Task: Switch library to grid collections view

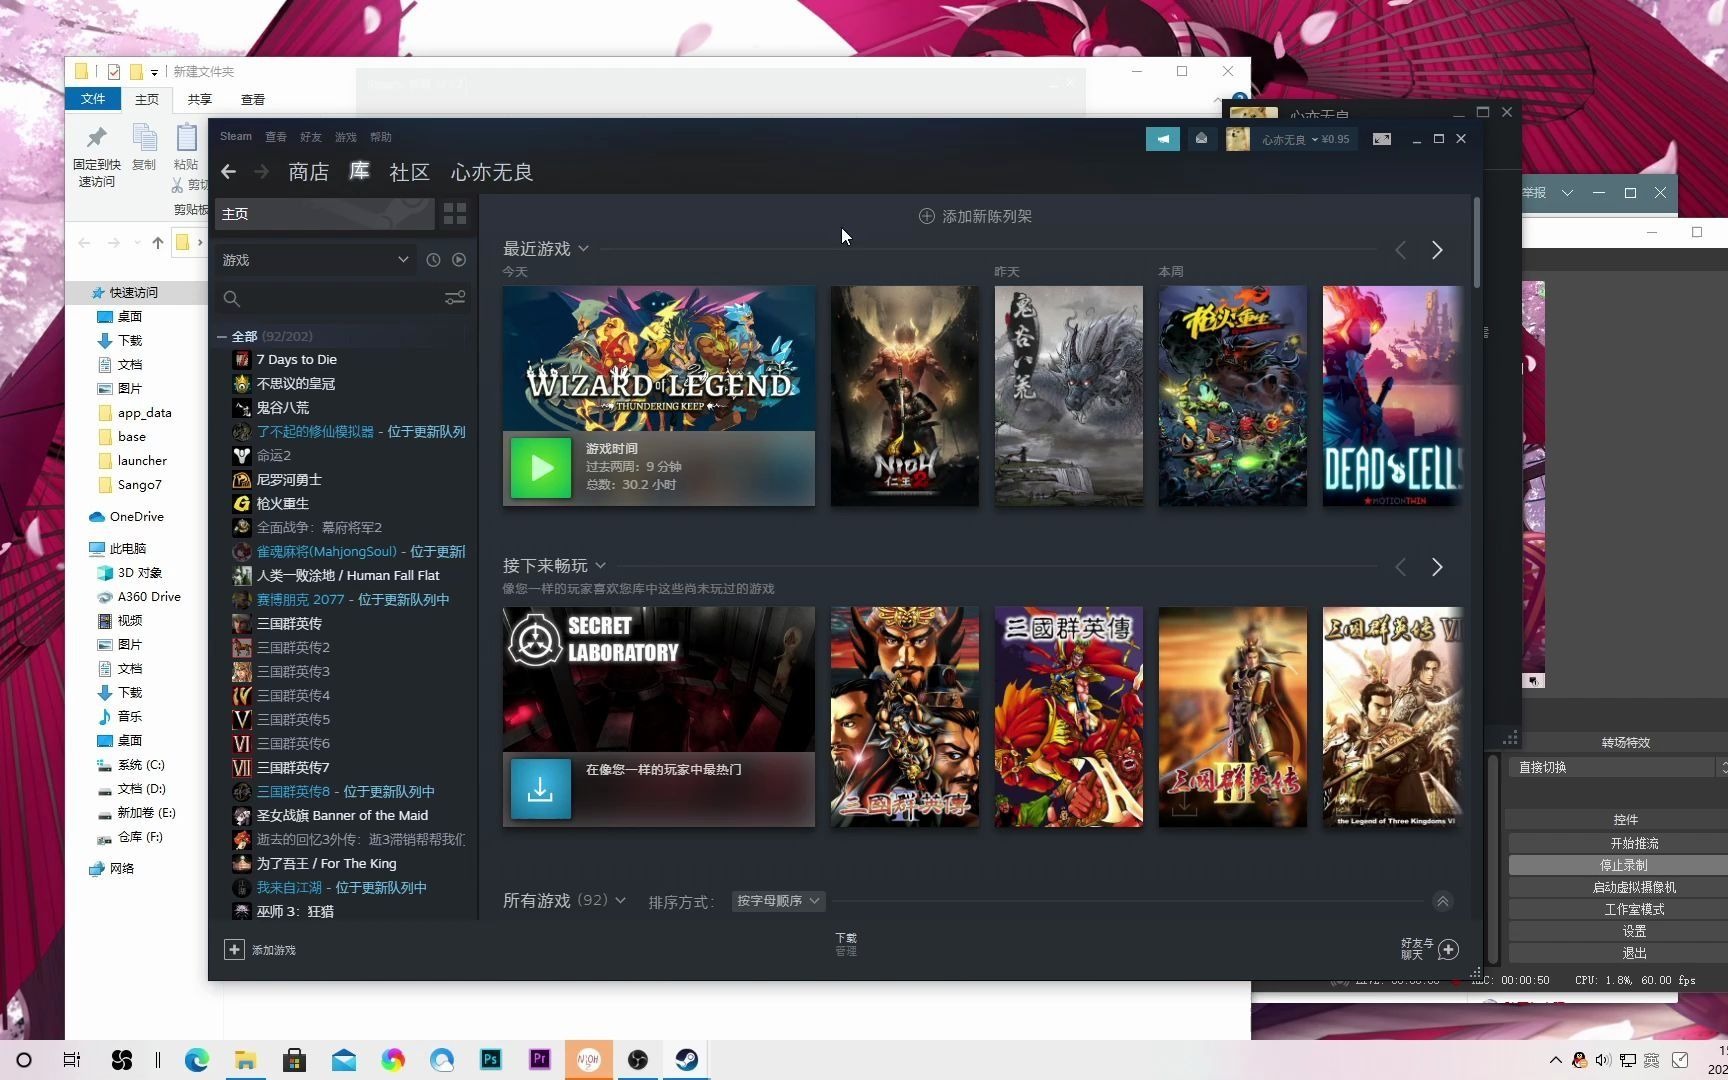Action: pos(455,214)
